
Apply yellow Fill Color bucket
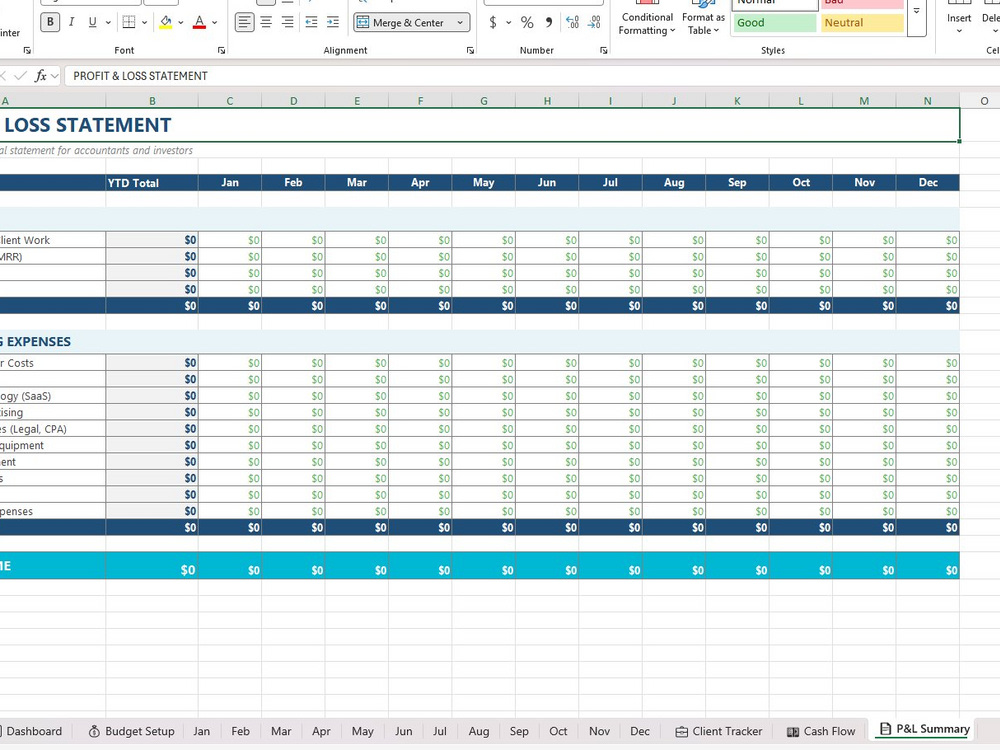click(166, 22)
